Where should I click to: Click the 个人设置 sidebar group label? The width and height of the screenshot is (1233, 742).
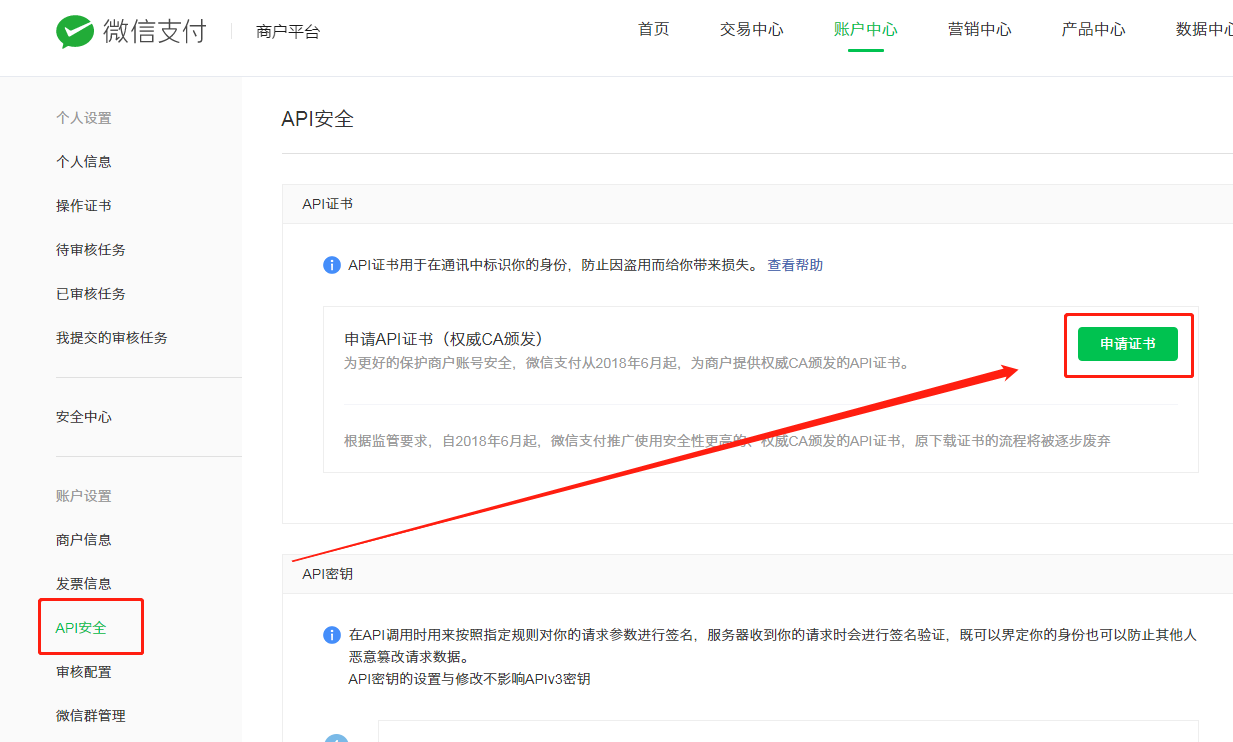tap(84, 118)
